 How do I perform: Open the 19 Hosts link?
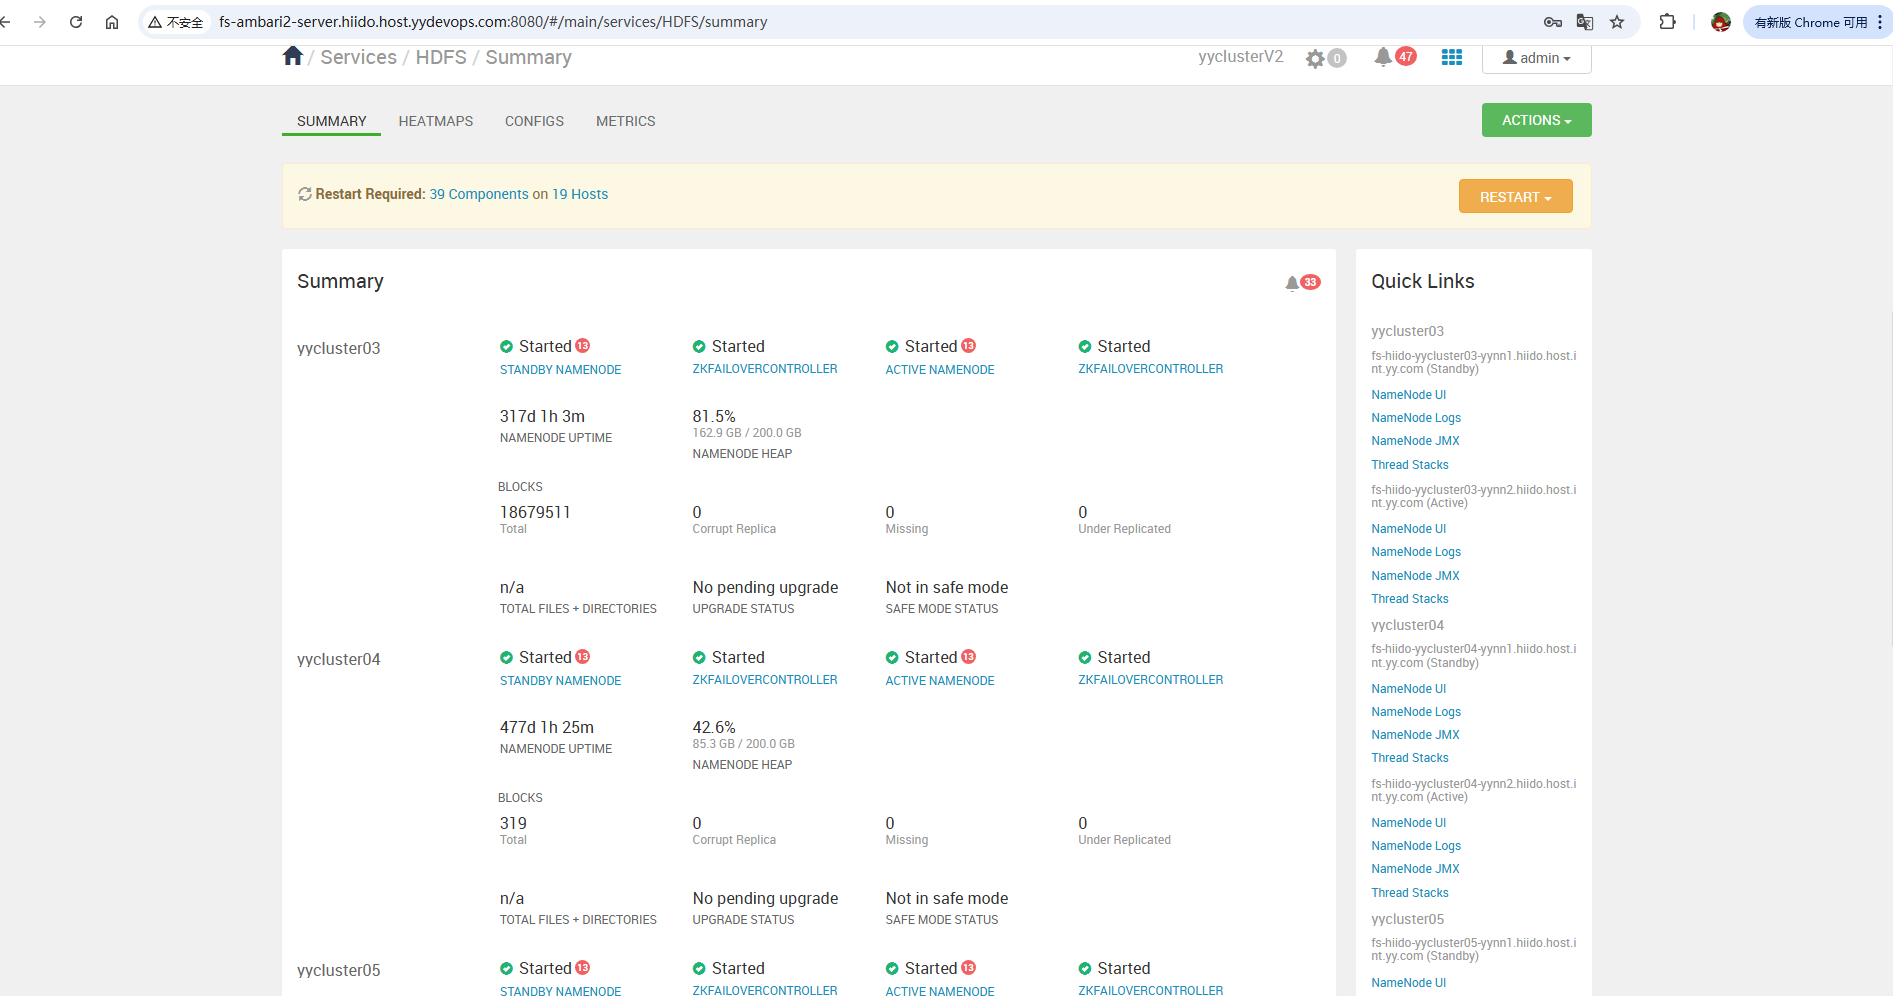pyautogui.click(x=580, y=194)
